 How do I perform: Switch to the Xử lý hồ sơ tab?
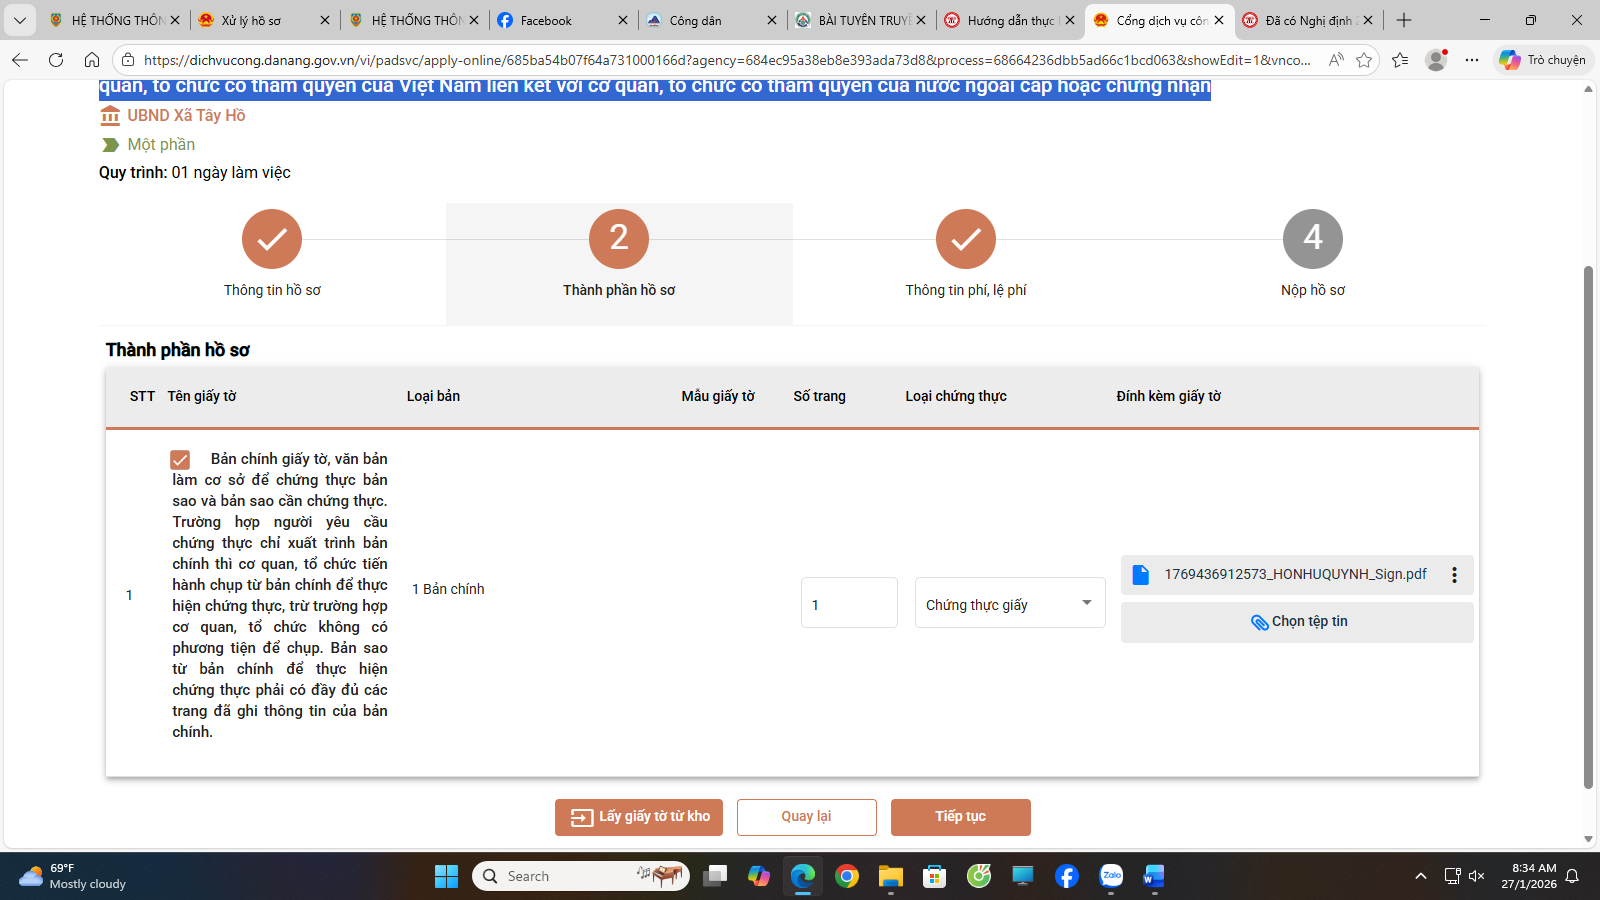coord(251,20)
